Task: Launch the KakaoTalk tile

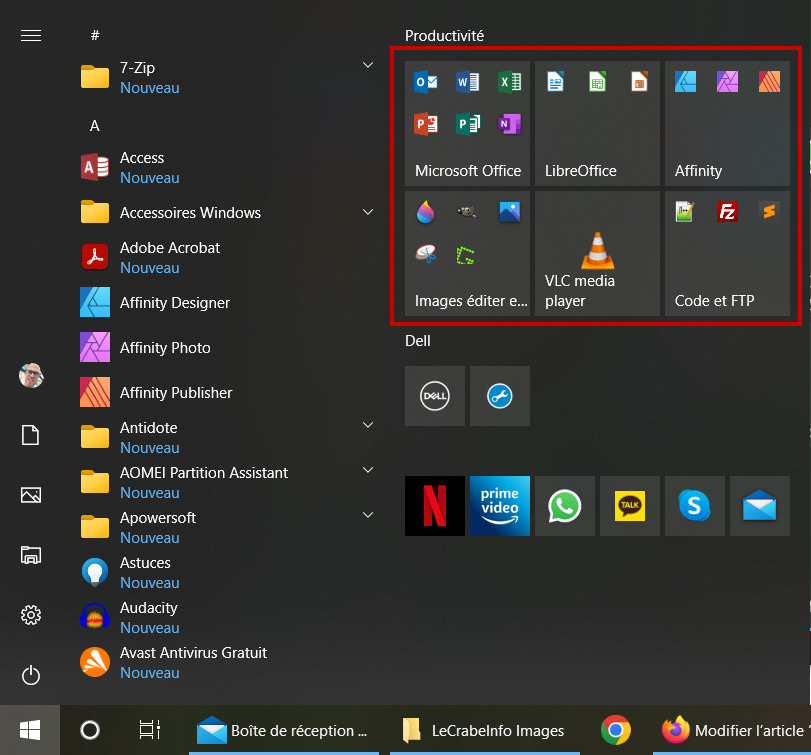Action: 629,506
